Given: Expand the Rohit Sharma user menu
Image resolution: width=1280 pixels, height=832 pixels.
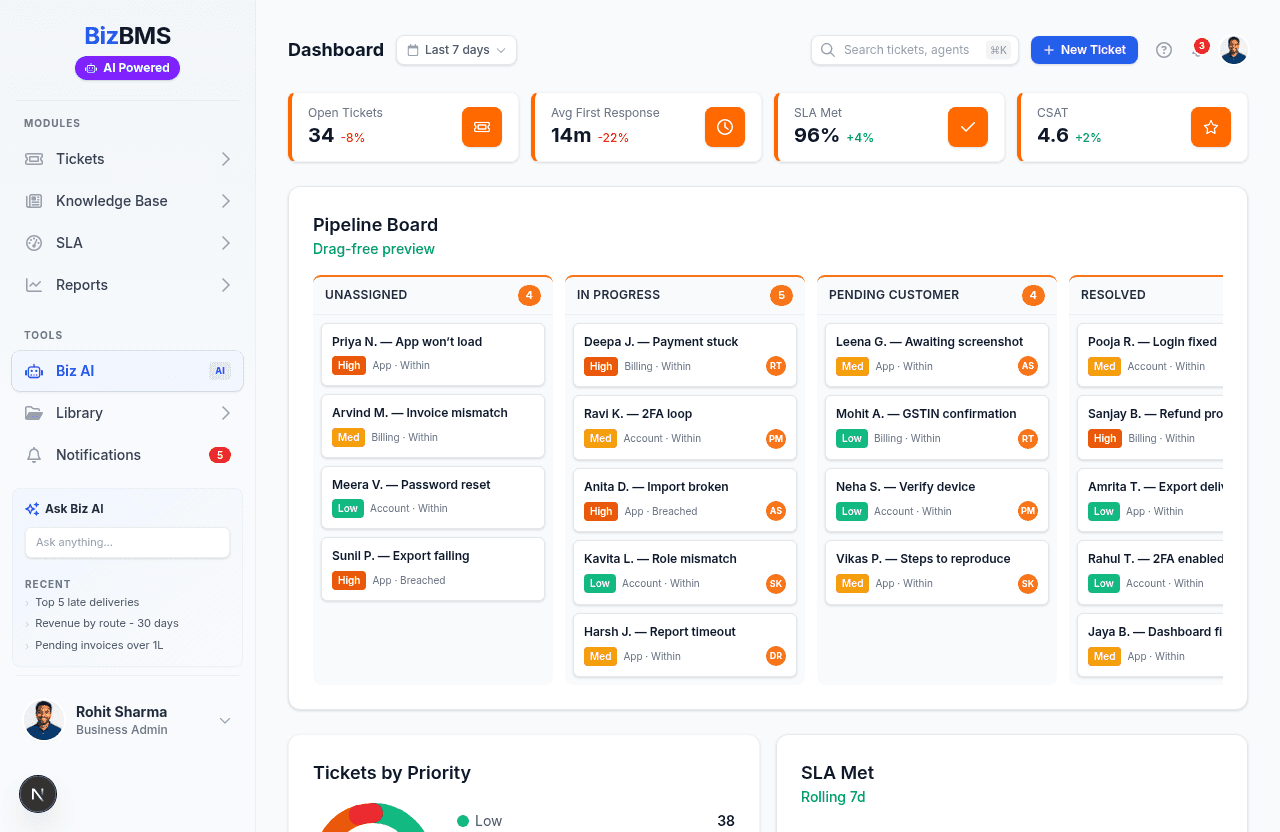Looking at the screenshot, I should coord(225,720).
